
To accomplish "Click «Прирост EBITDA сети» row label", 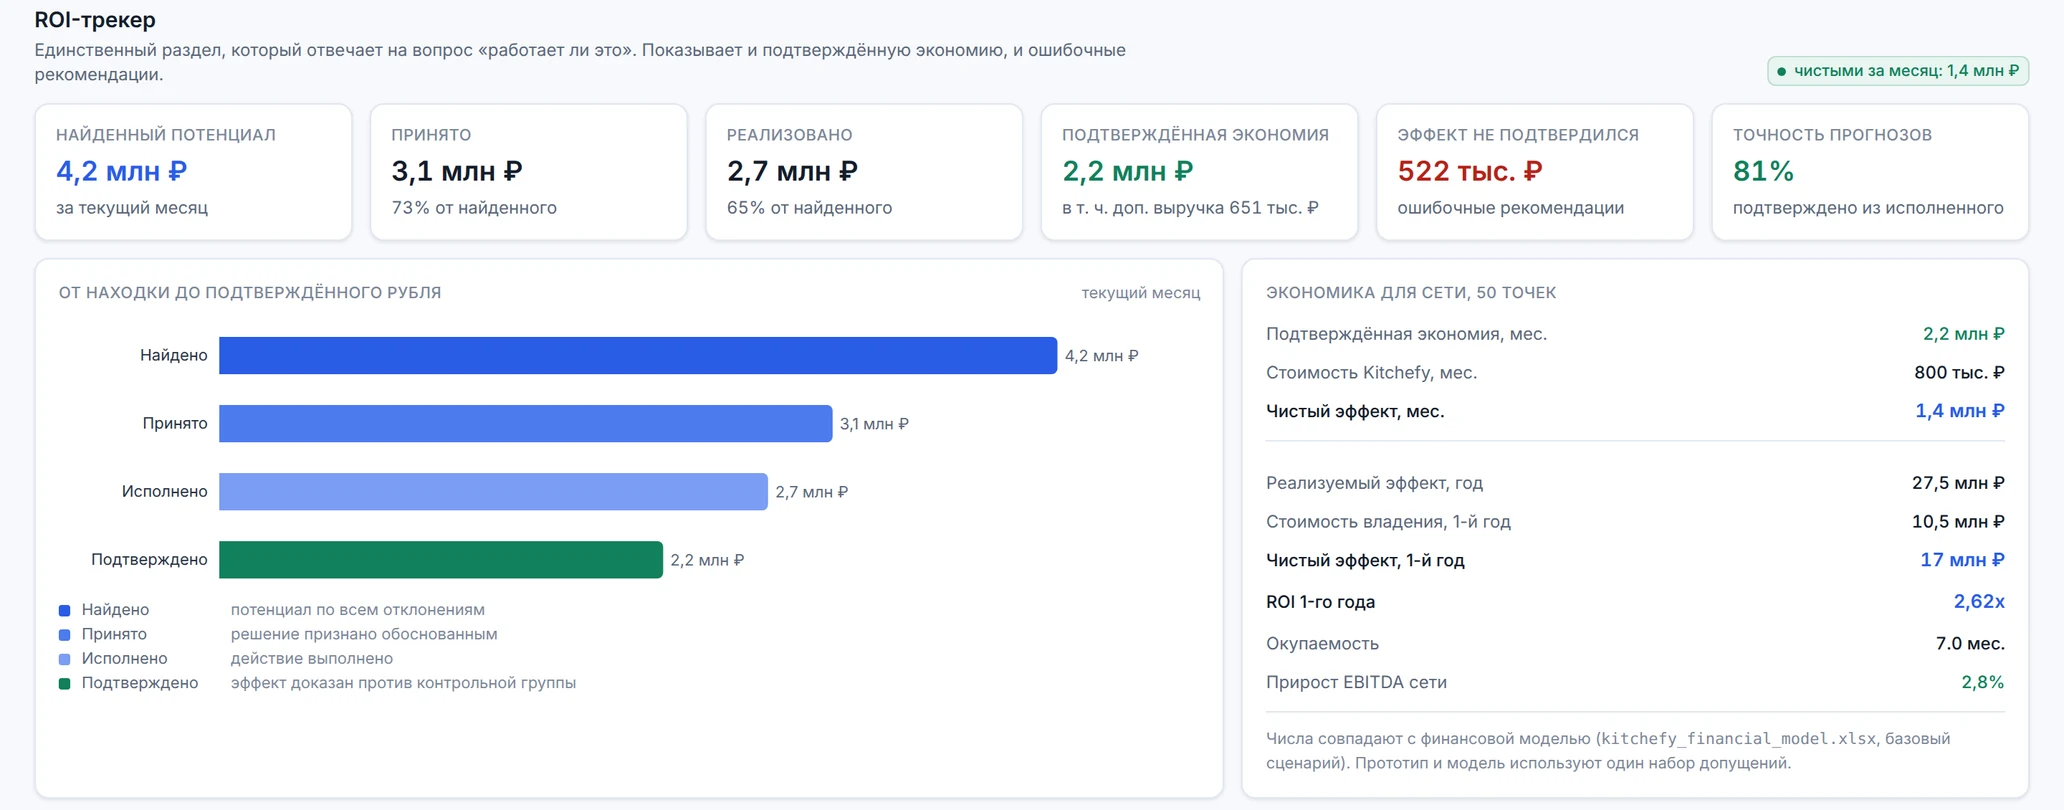I will (x=1356, y=683).
